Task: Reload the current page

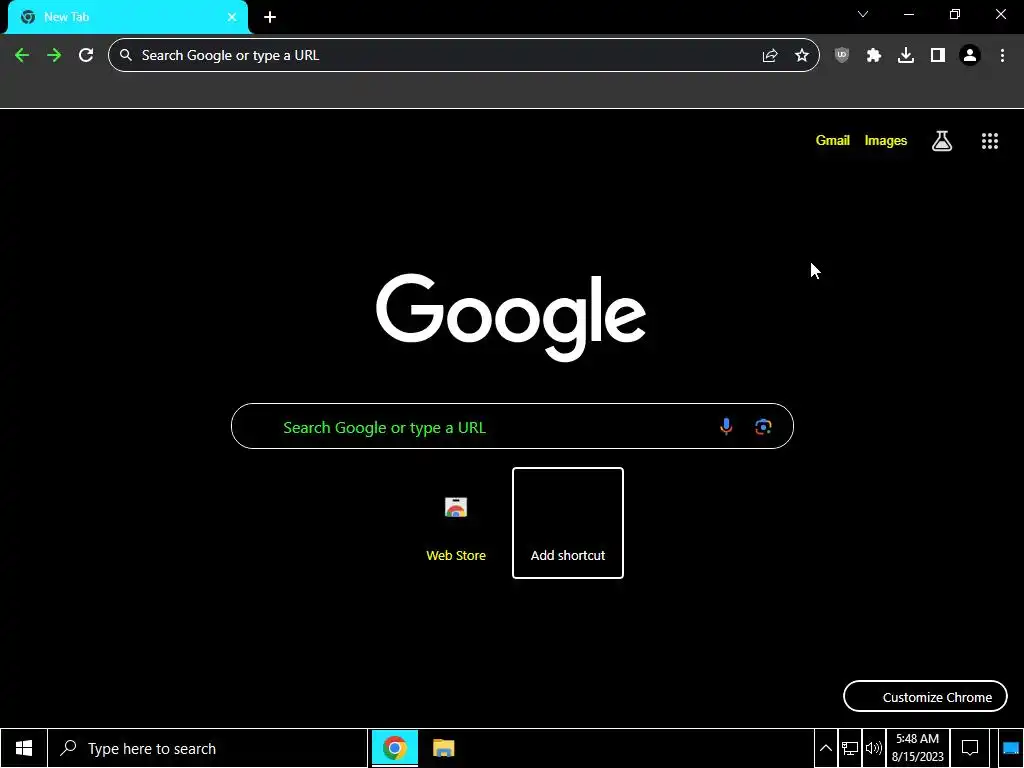Action: [x=86, y=55]
